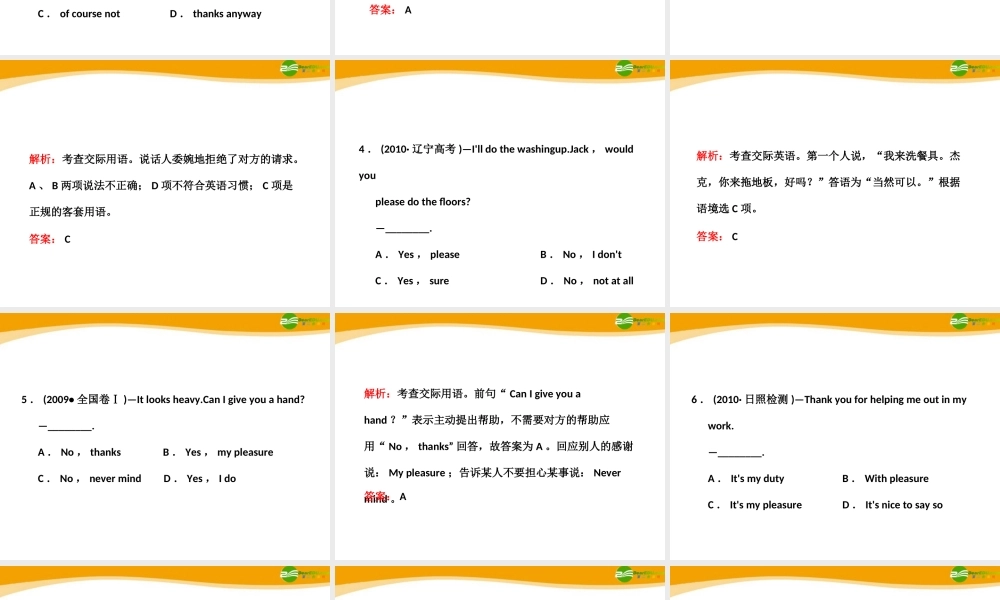Viewport: 1000px width, 600px height.
Task: Click '答案：C' below '语境选C项。'
Action: pyautogui.click(x=717, y=237)
